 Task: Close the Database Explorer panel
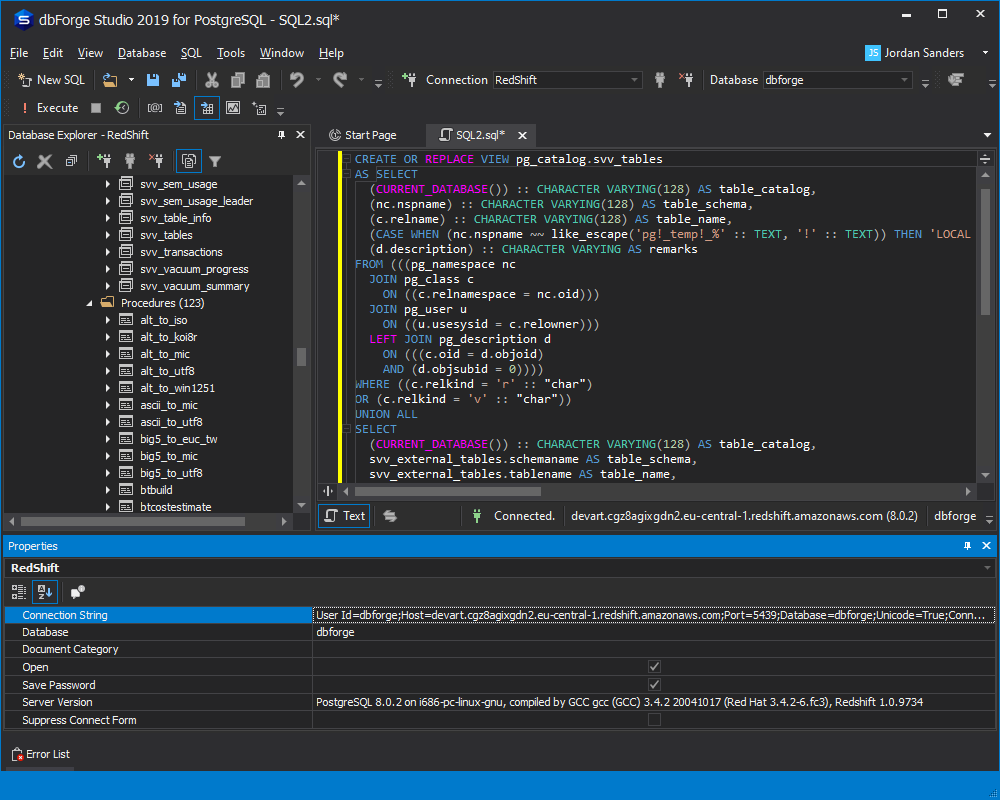click(300, 135)
